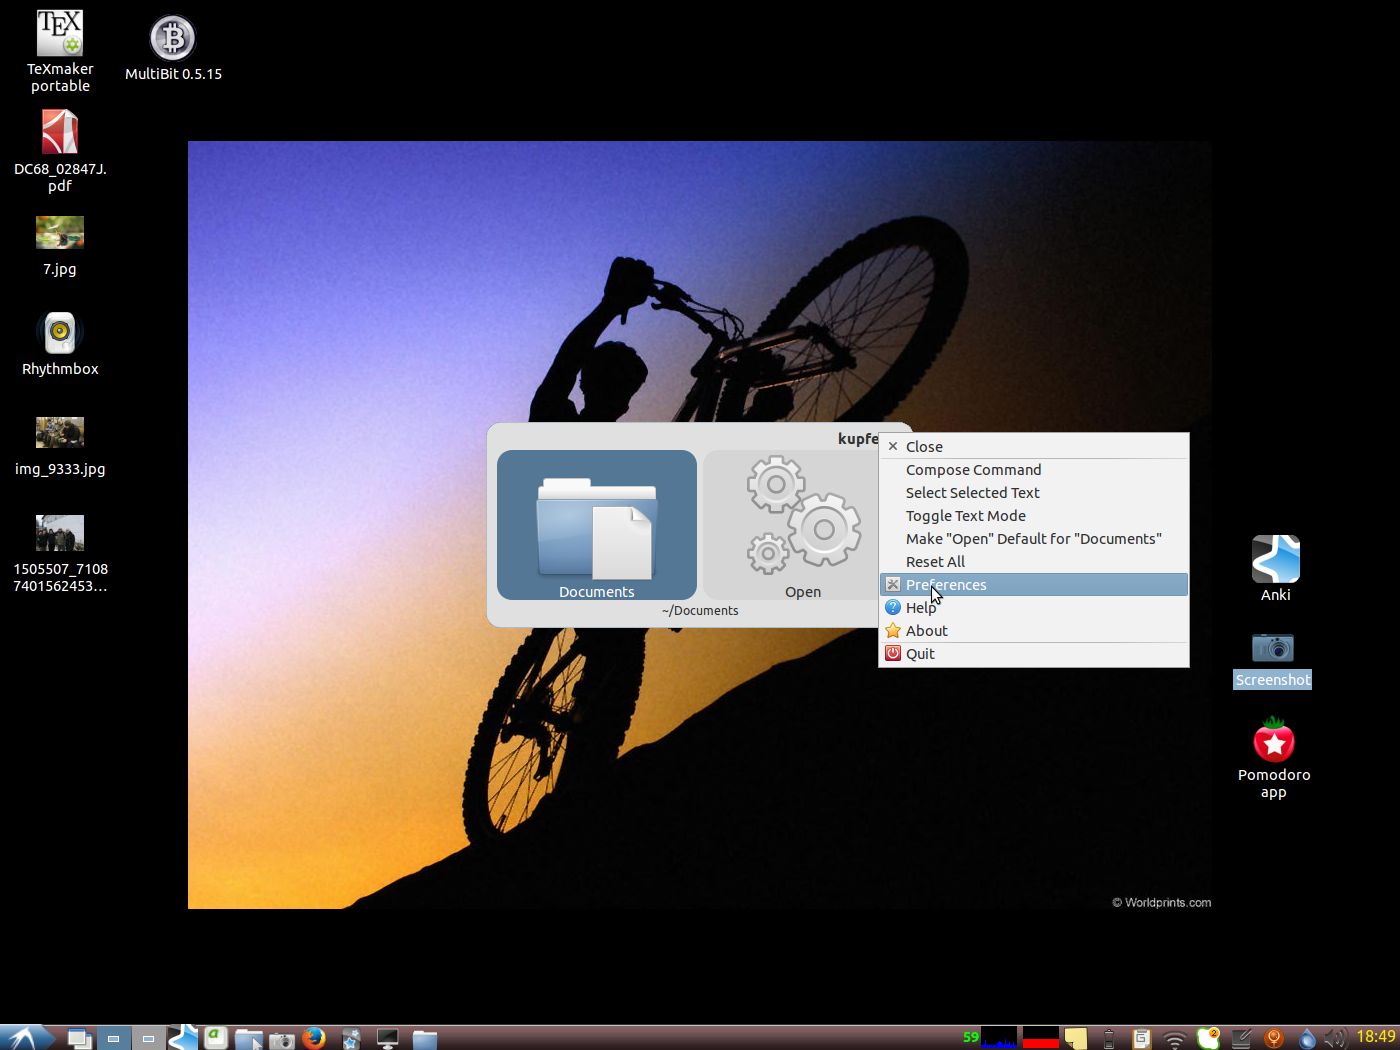Viewport: 1400px width, 1050px height.
Task: Click the volume speaker tray icon
Action: click(x=1335, y=1038)
